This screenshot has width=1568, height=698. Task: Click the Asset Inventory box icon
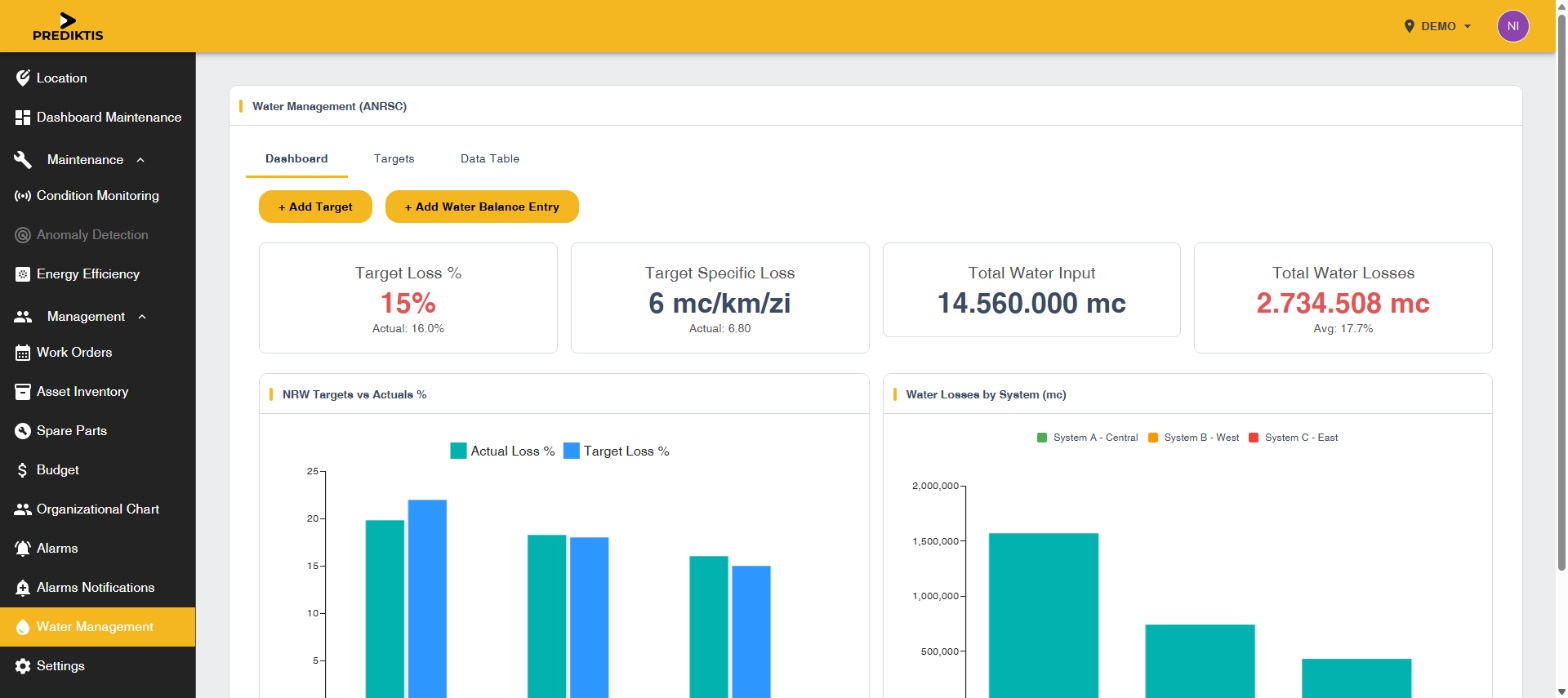23,392
